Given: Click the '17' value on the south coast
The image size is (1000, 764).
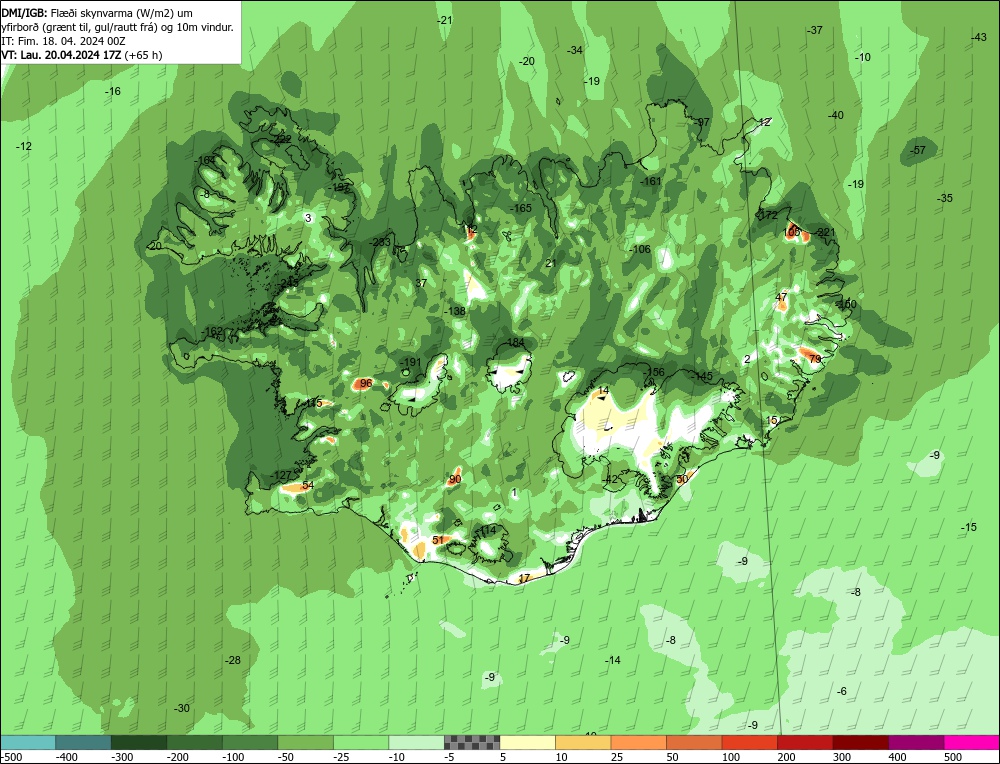Looking at the screenshot, I should point(524,578).
